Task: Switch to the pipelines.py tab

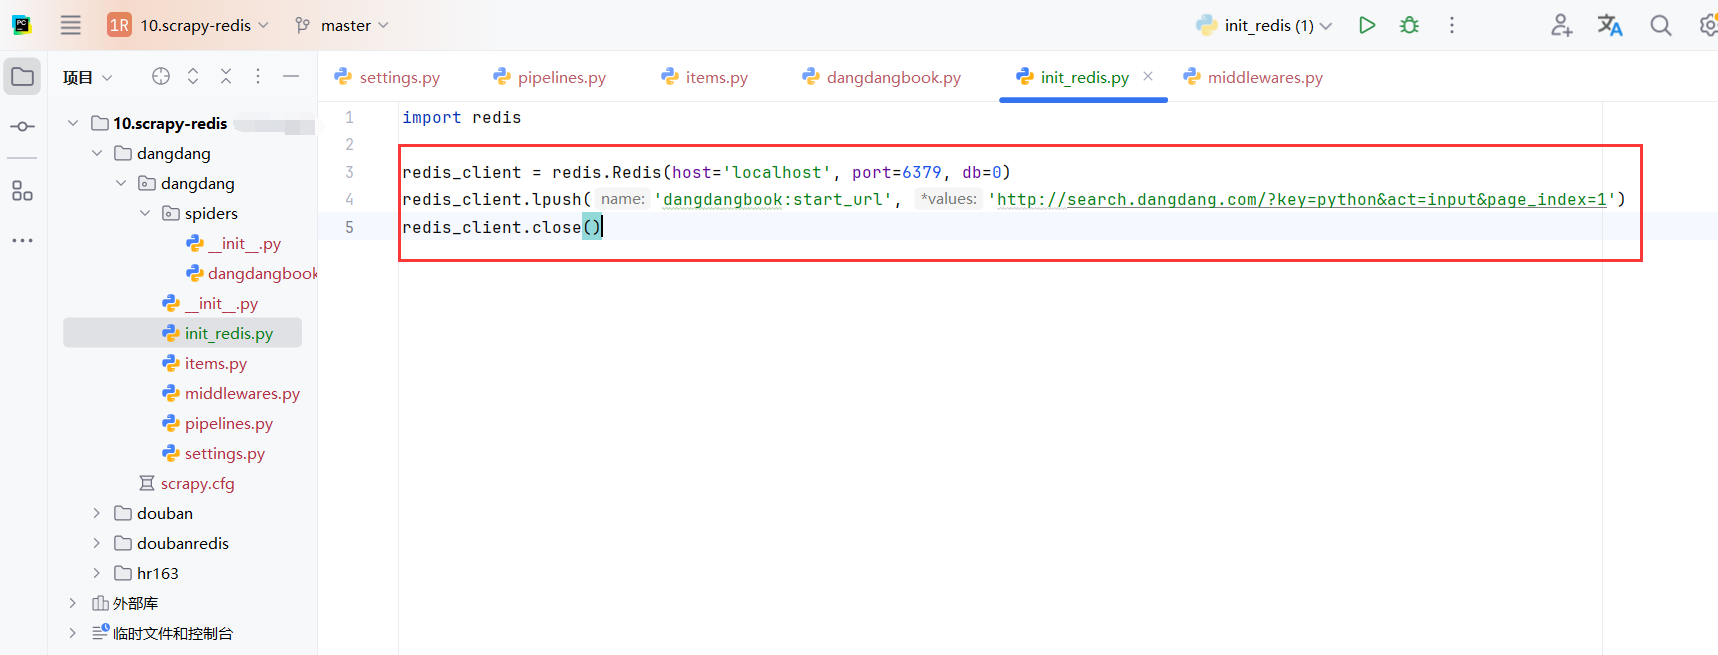Action: (549, 77)
